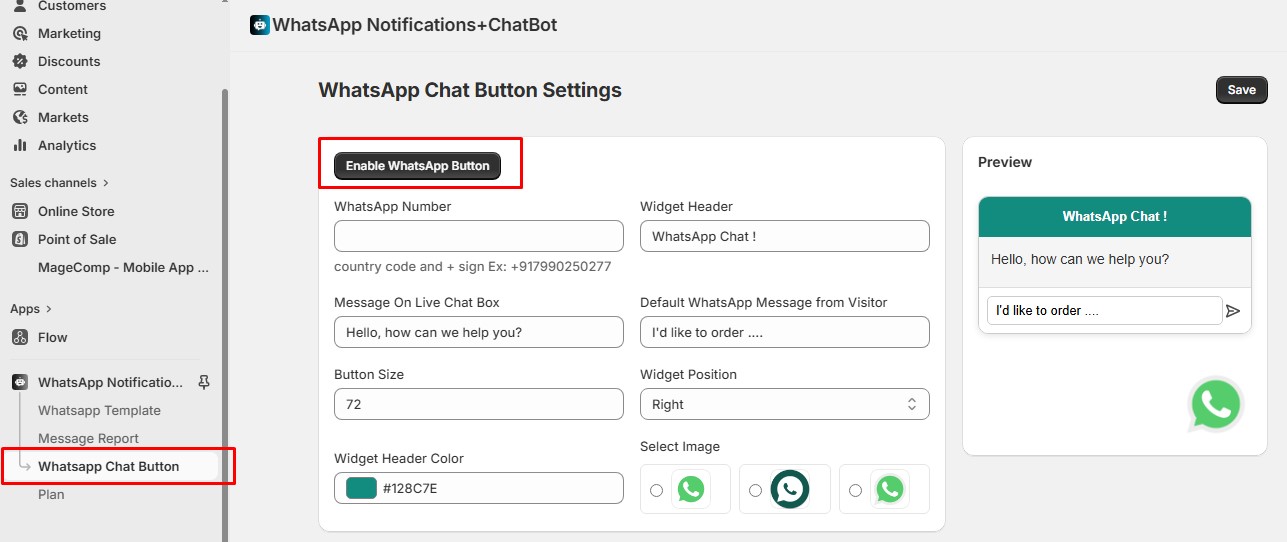Viewport: 1287px width, 542px height.
Task: Select the third WhatsApp image radio option
Action: click(x=854, y=490)
